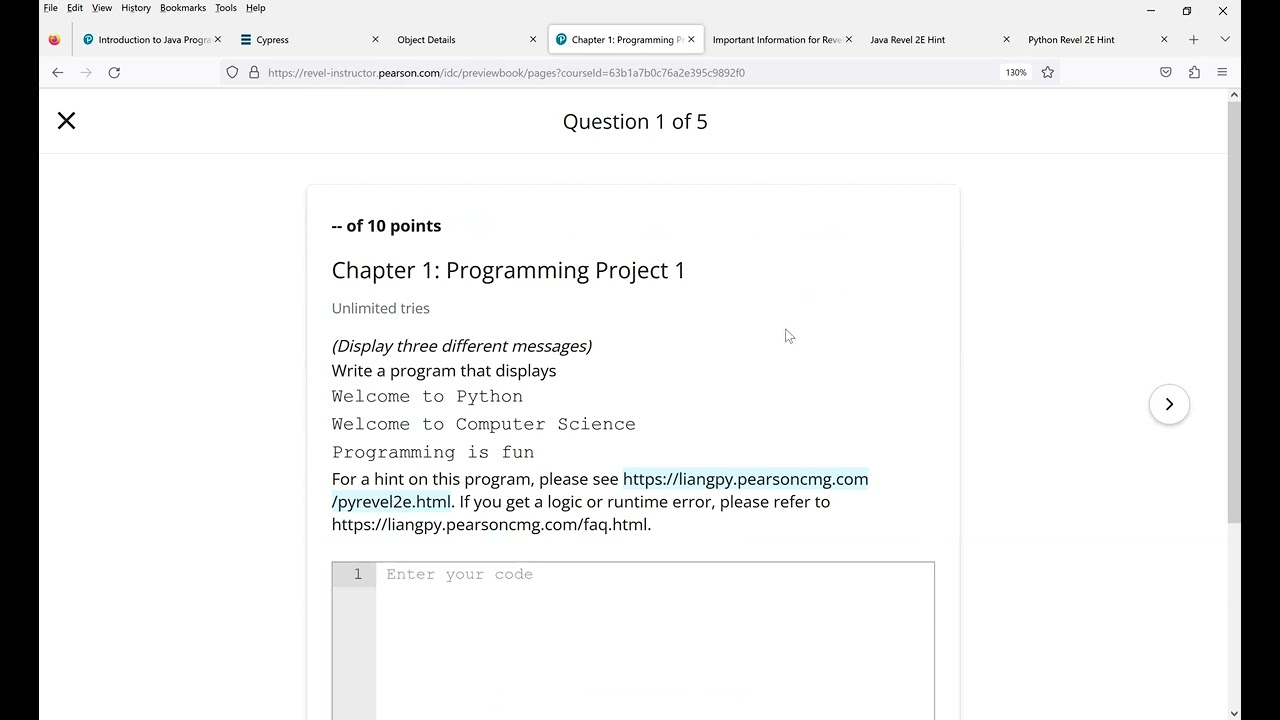Open the View menu
1280x720 pixels.
pyautogui.click(x=102, y=8)
